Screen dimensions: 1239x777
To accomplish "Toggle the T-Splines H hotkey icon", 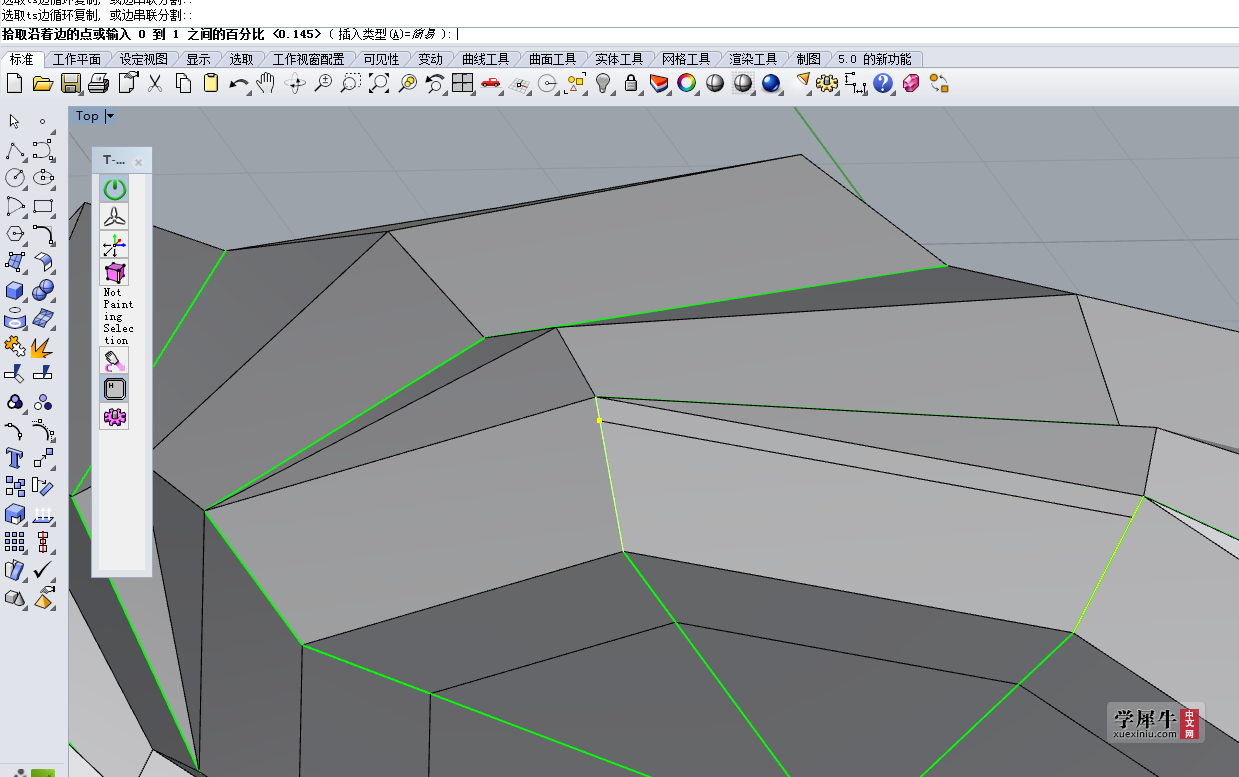I will click(x=115, y=389).
